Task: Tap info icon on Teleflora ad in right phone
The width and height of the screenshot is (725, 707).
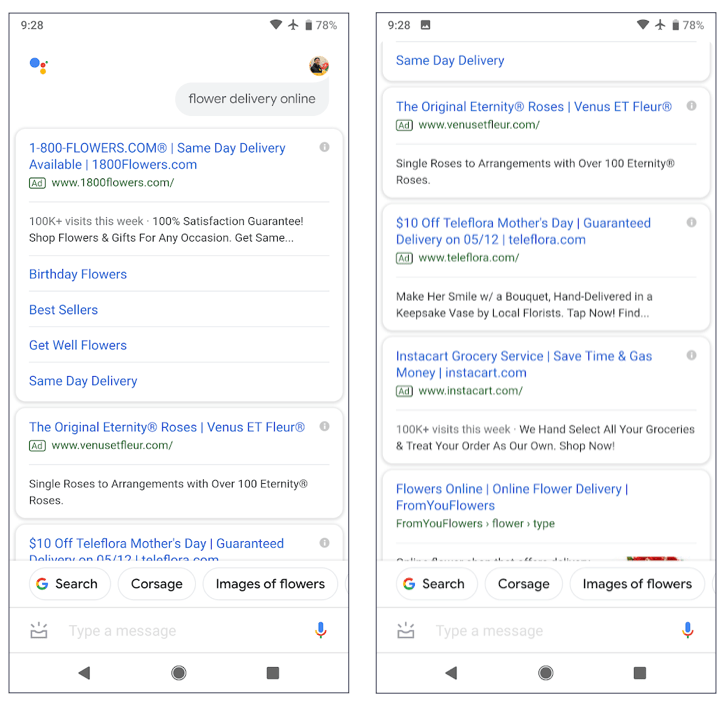Action: pos(691,222)
